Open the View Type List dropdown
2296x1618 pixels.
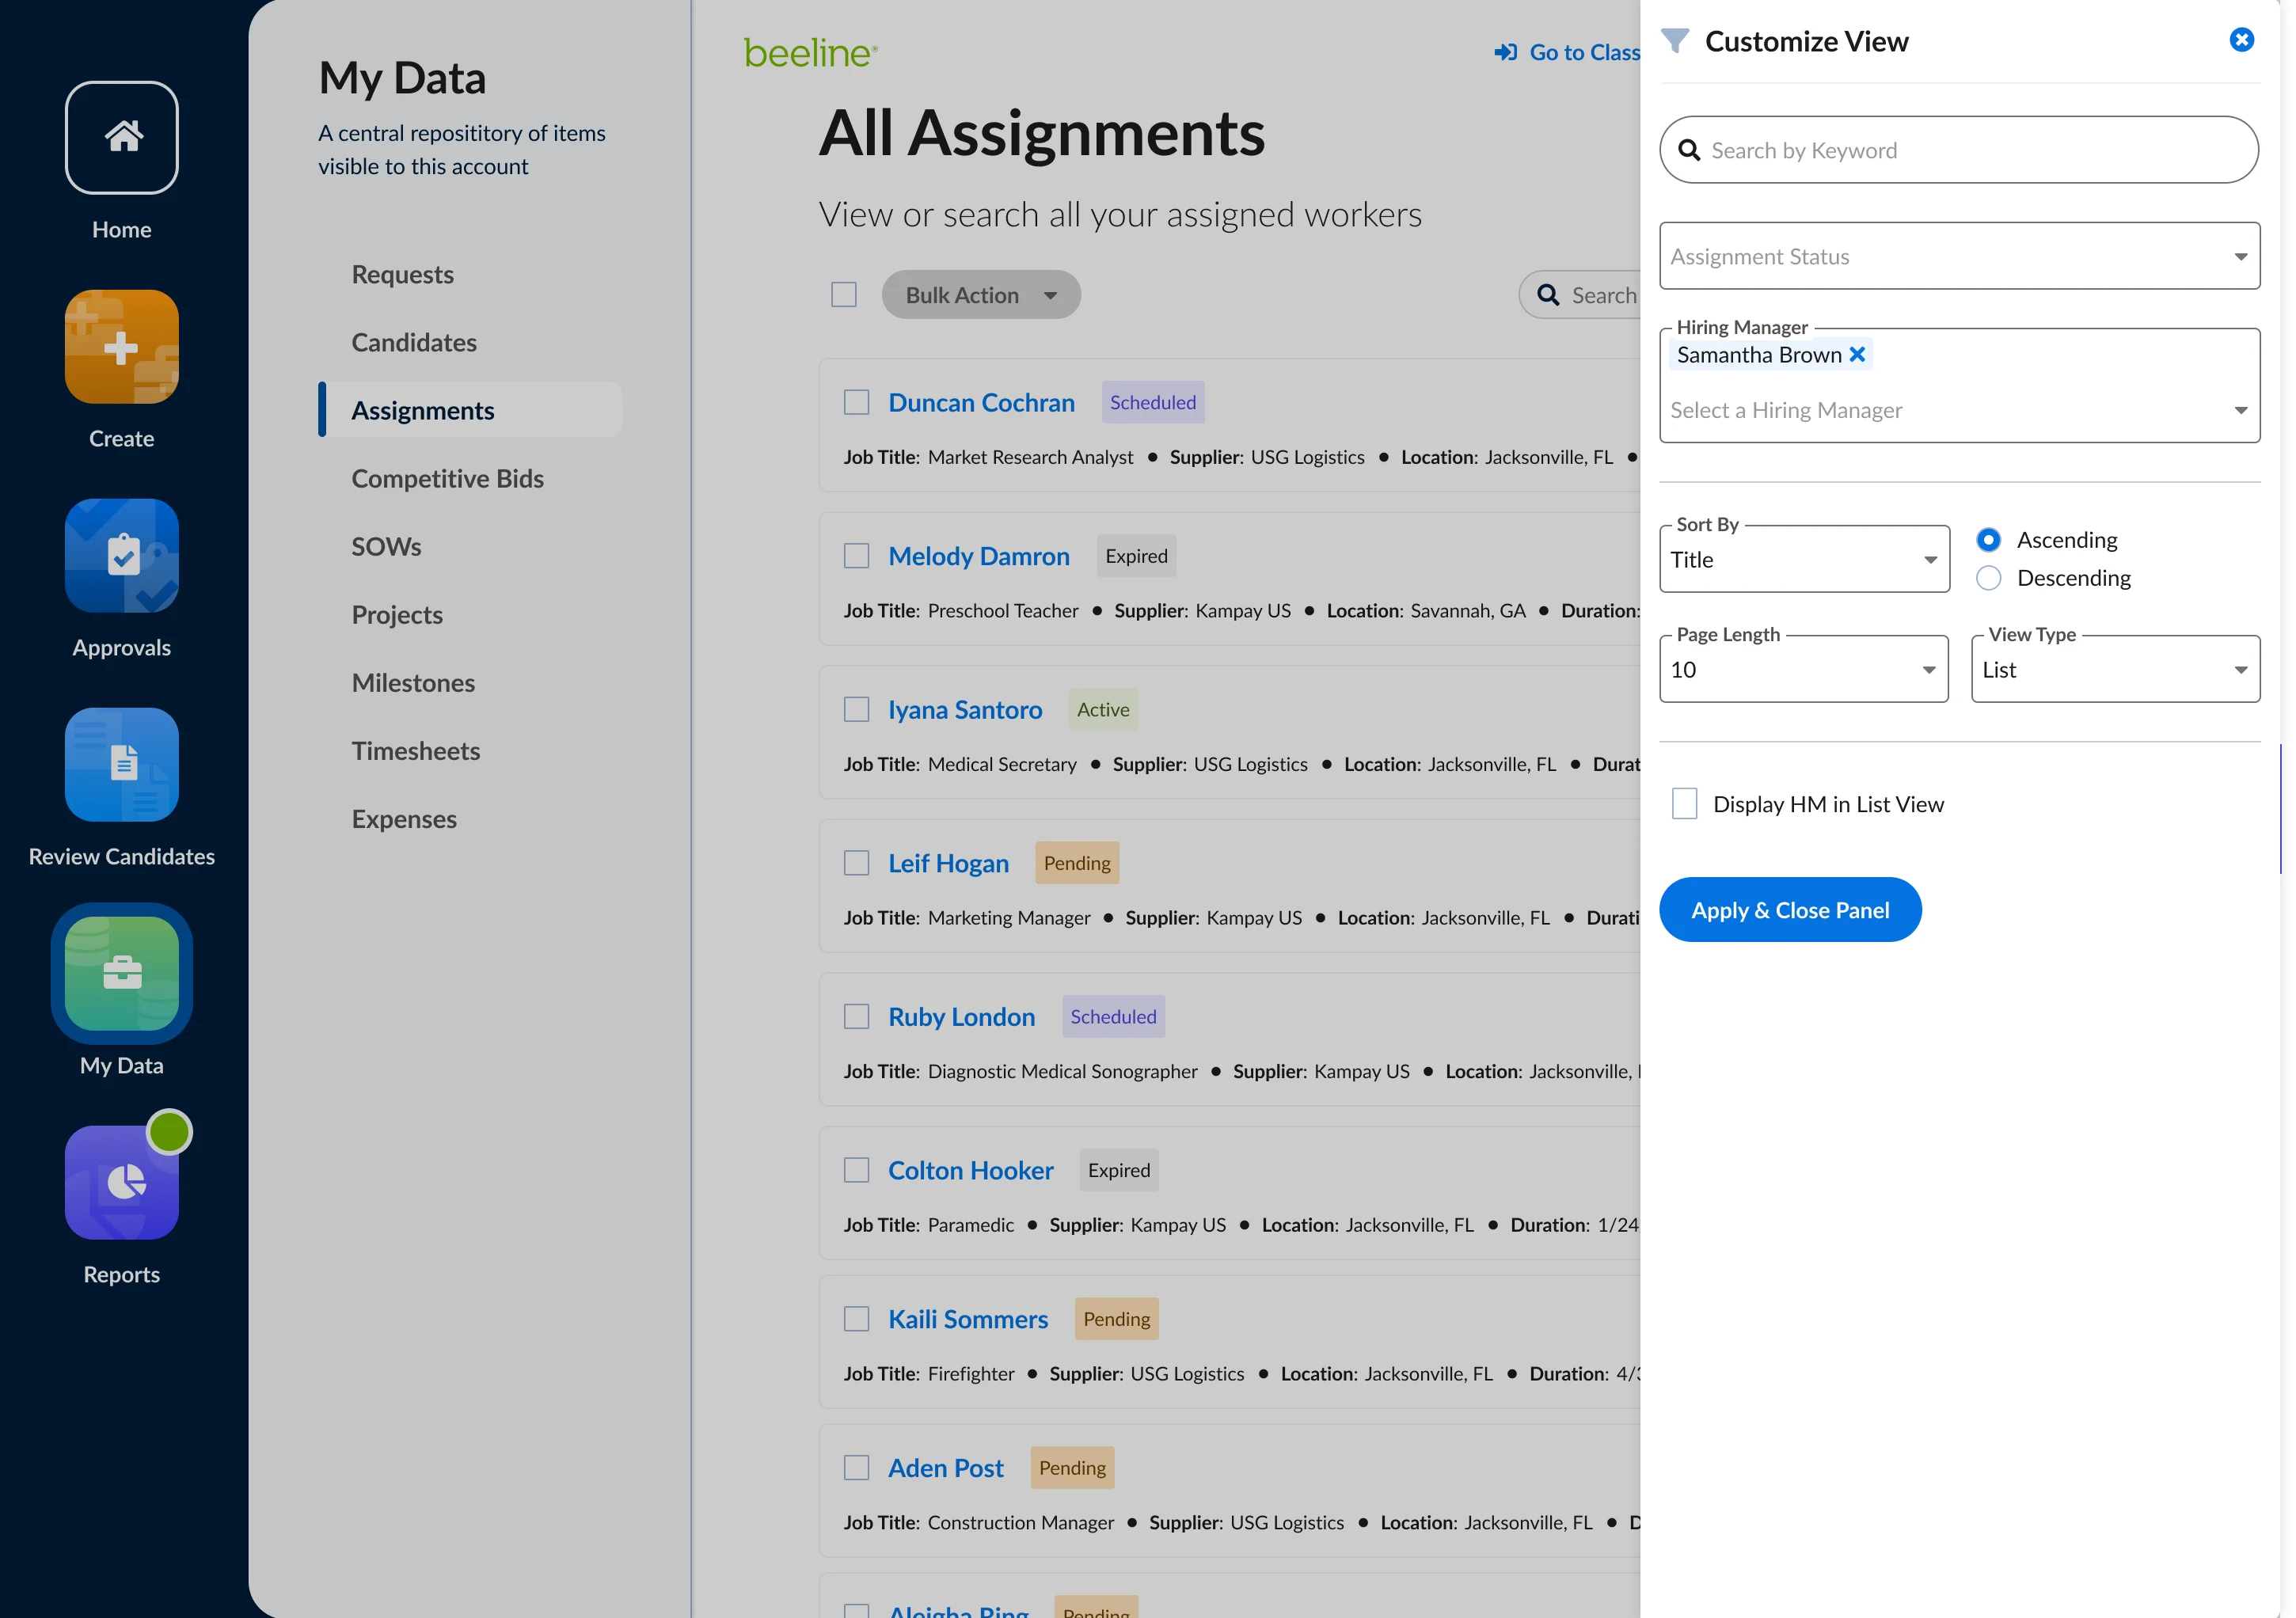[2115, 670]
